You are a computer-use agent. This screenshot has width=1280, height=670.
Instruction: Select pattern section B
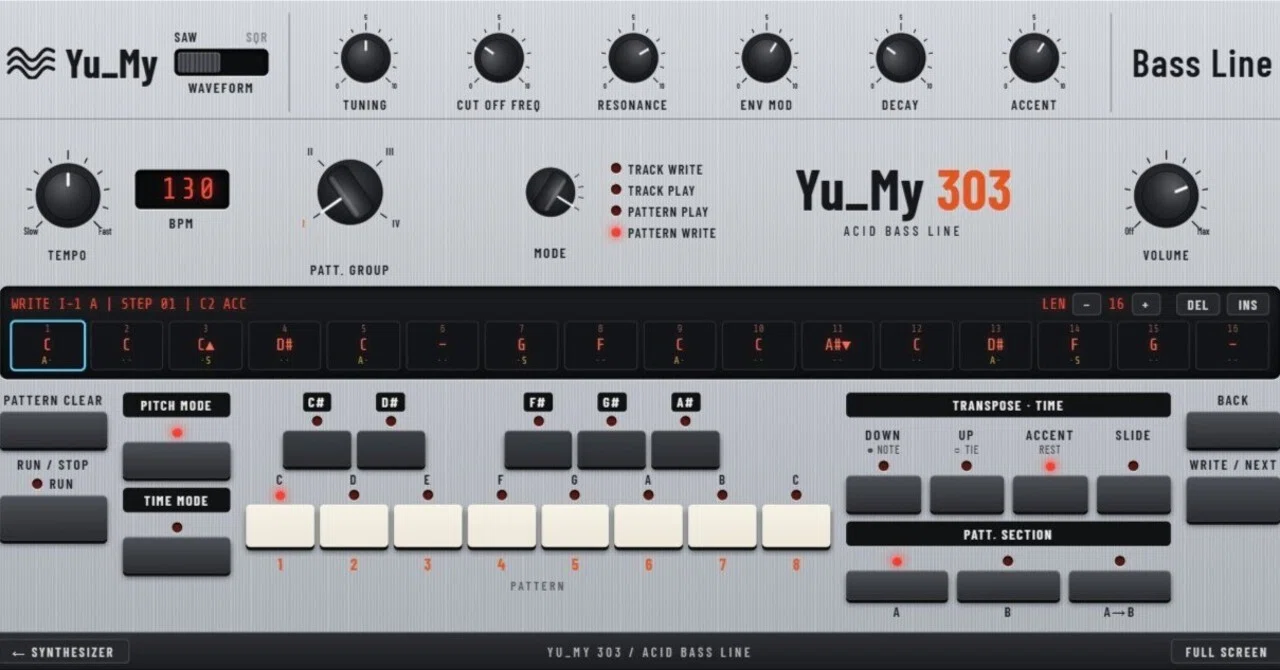pyautogui.click(x=1008, y=586)
